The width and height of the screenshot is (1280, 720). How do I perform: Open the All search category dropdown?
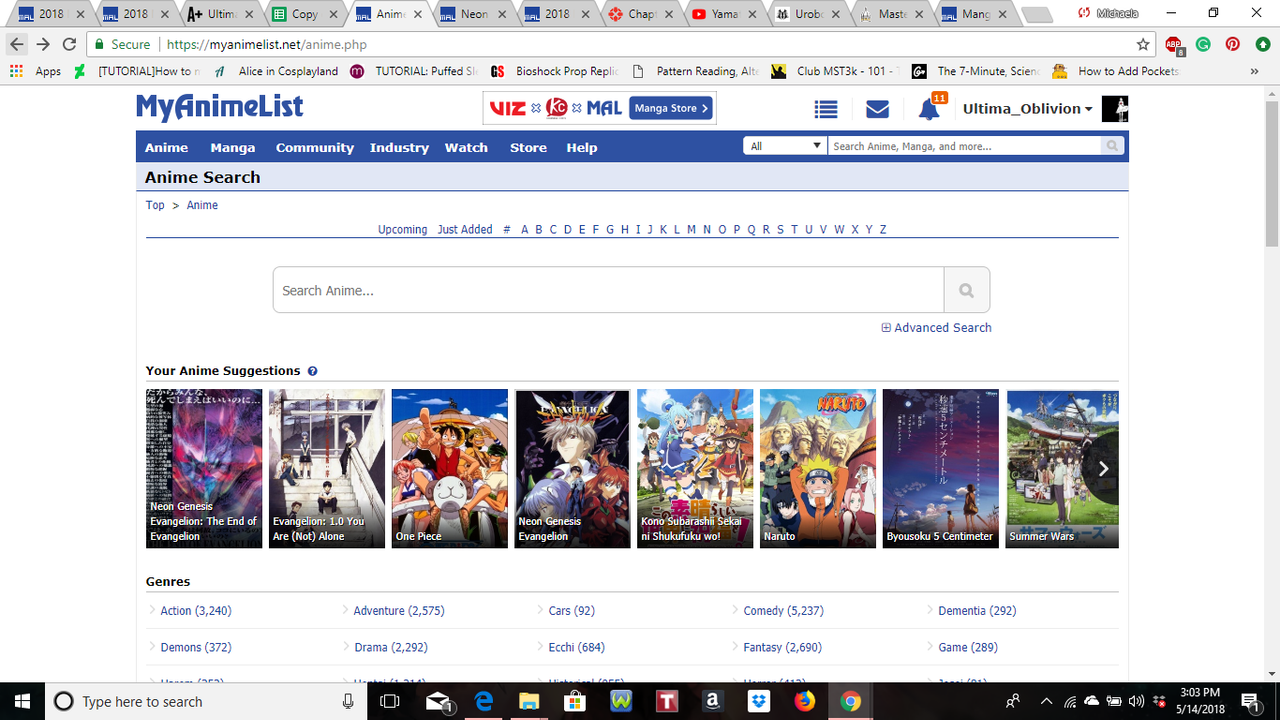click(x=784, y=146)
